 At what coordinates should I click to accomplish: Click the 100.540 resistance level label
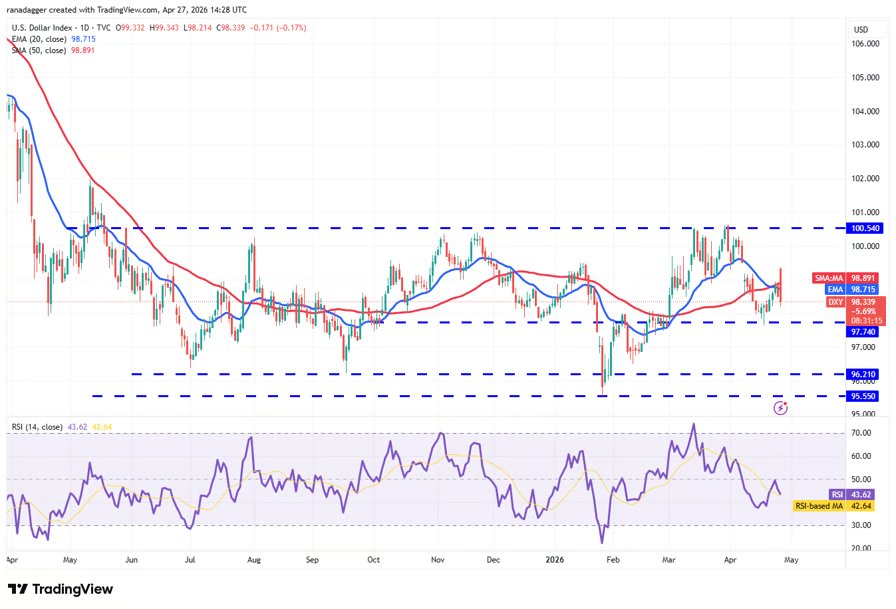[863, 228]
